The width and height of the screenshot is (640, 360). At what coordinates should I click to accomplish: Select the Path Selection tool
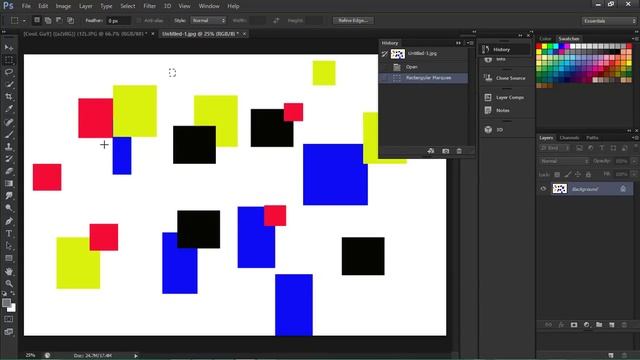[9, 246]
